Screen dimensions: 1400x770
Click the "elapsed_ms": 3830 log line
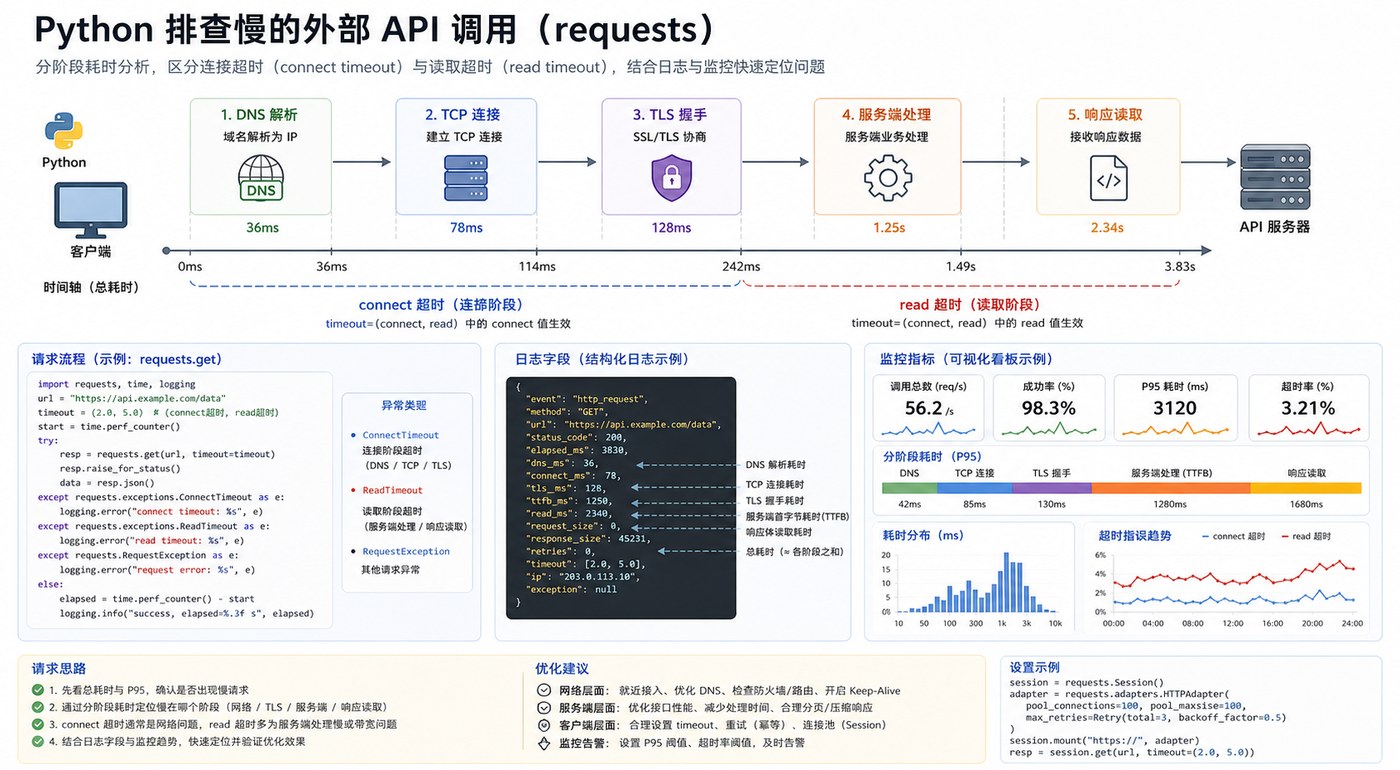[x=577, y=450]
